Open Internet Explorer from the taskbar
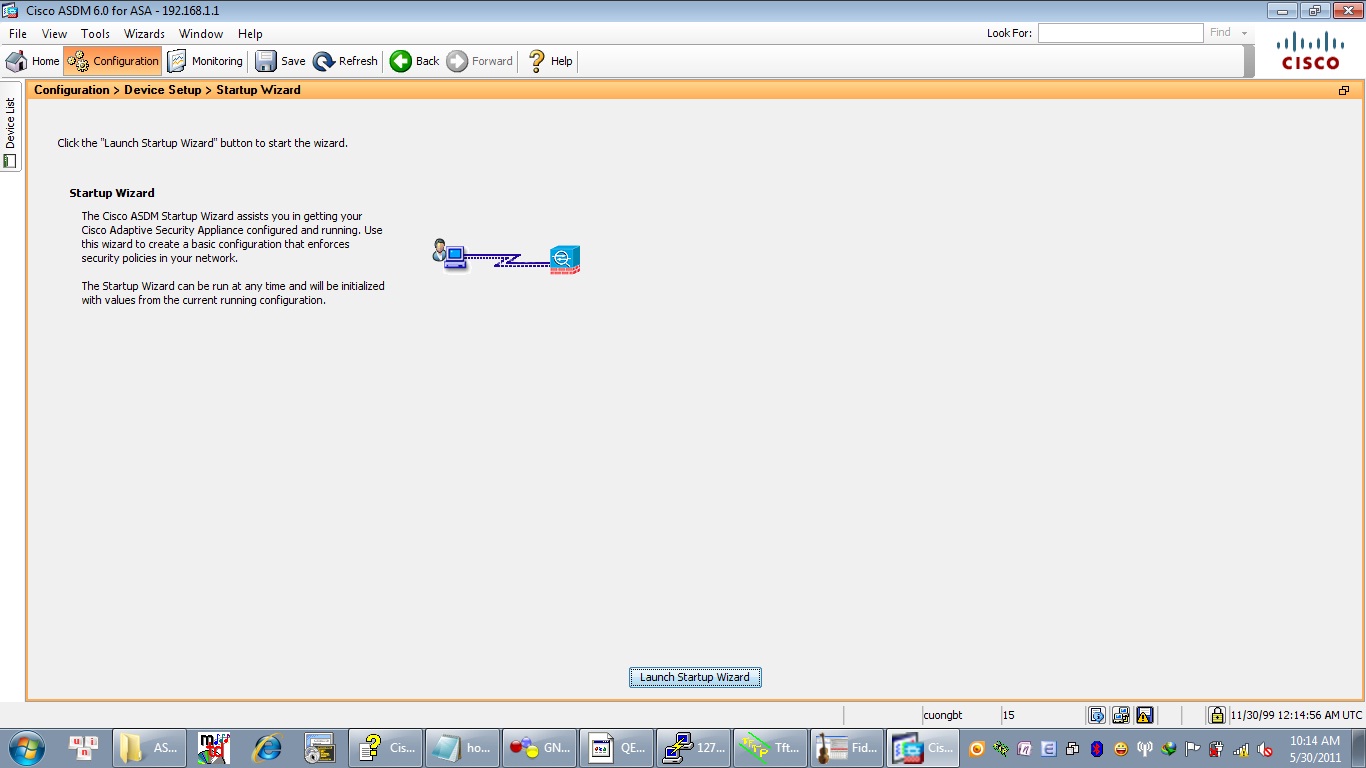 (267, 747)
